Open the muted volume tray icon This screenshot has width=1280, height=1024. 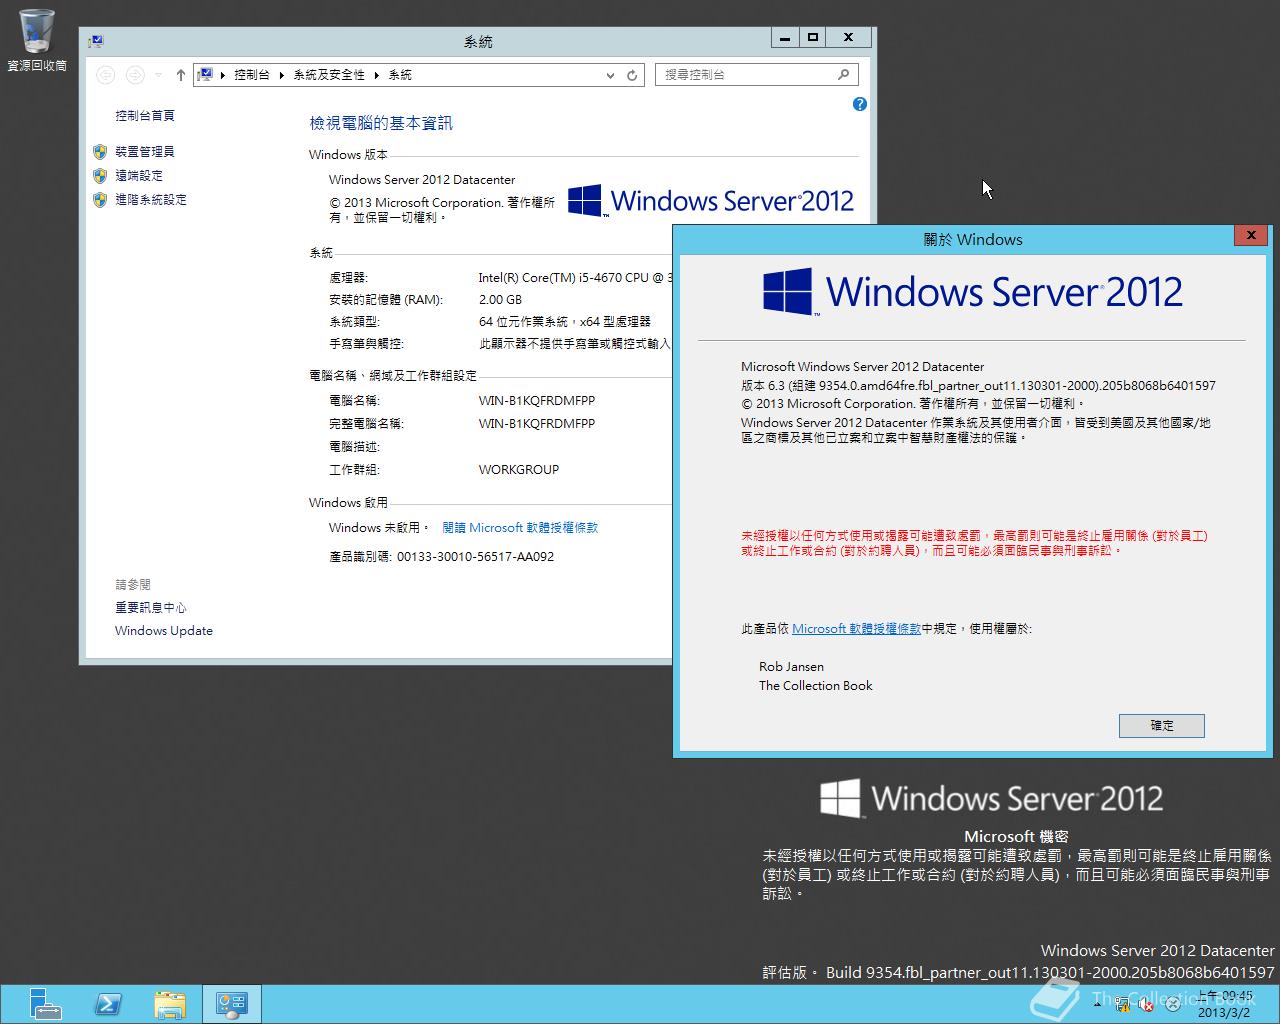pos(1147,1004)
